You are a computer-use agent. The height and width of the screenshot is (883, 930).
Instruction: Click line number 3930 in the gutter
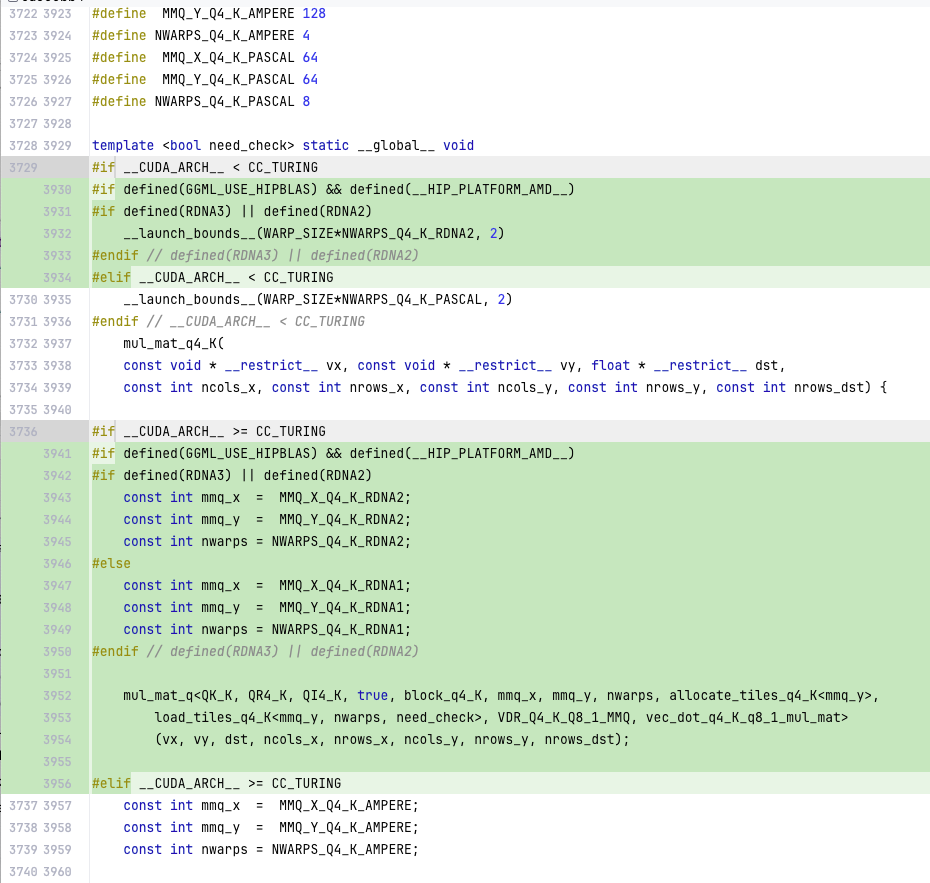coord(57,190)
